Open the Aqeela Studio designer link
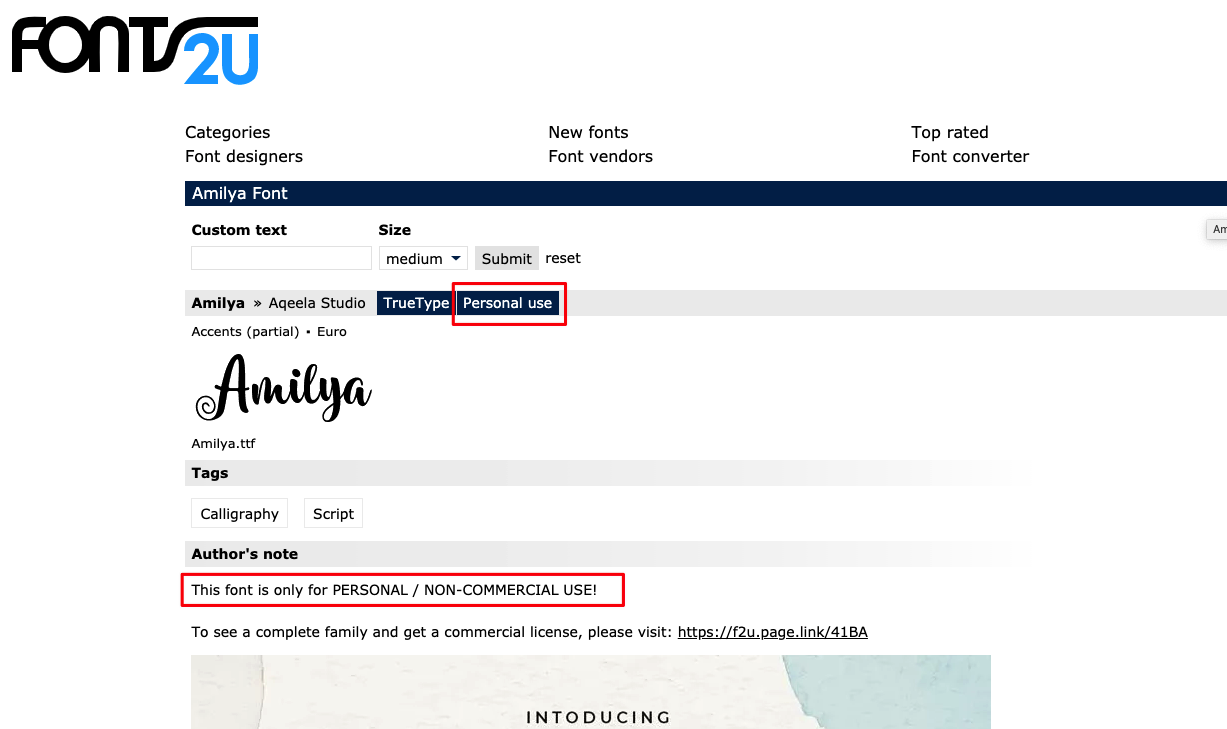1227x729 pixels. pos(317,303)
